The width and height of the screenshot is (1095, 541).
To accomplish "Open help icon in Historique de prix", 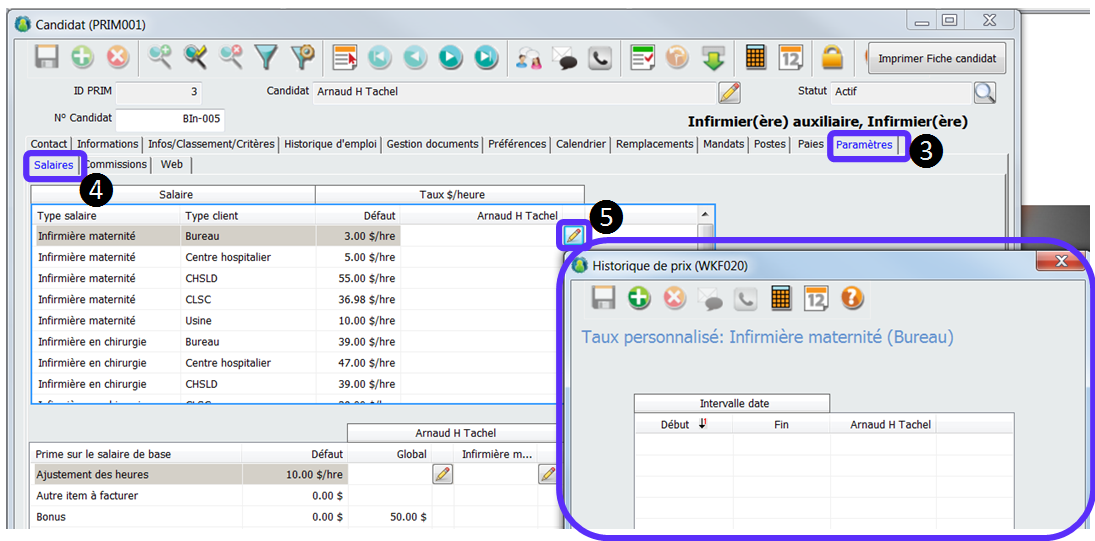I will (852, 297).
